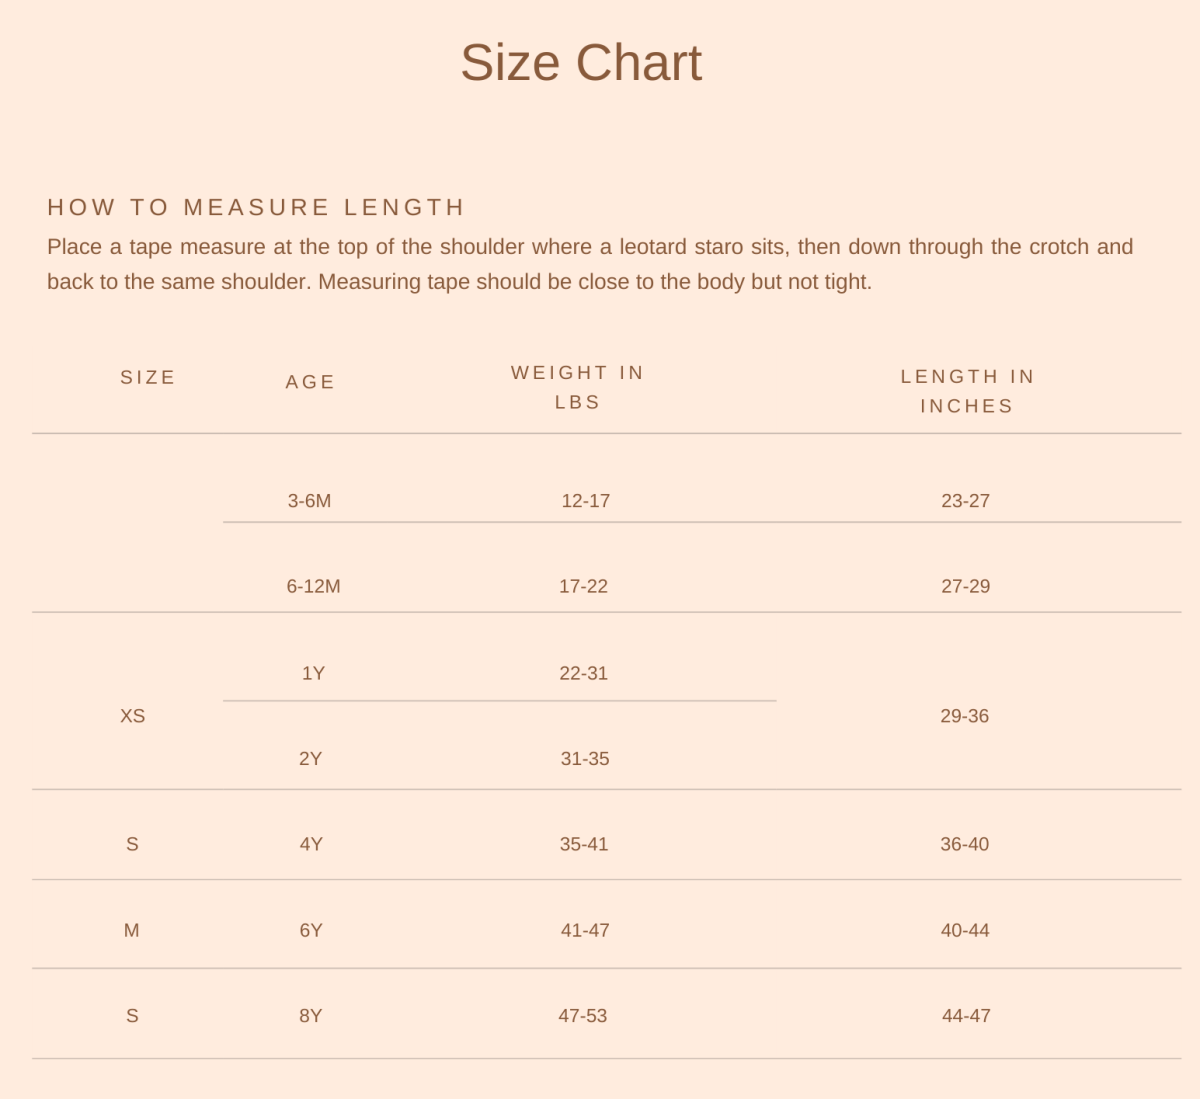
Task: Click the 3-6M age cell
Action: [x=309, y=501]
